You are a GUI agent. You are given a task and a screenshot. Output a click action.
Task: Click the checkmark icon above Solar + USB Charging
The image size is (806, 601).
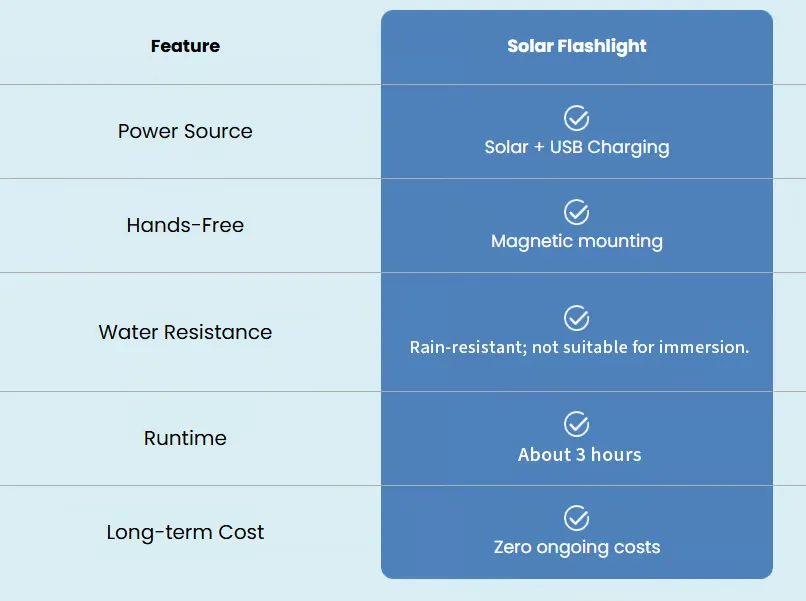576,119
